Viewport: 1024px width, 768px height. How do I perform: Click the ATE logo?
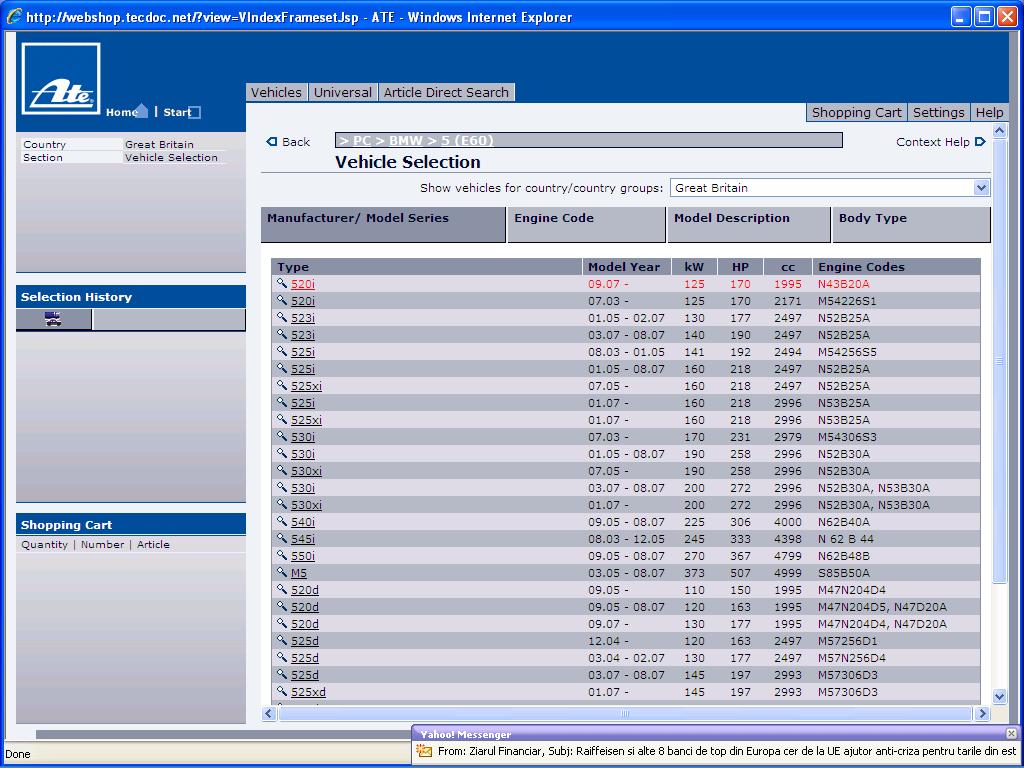coord(61,79)
